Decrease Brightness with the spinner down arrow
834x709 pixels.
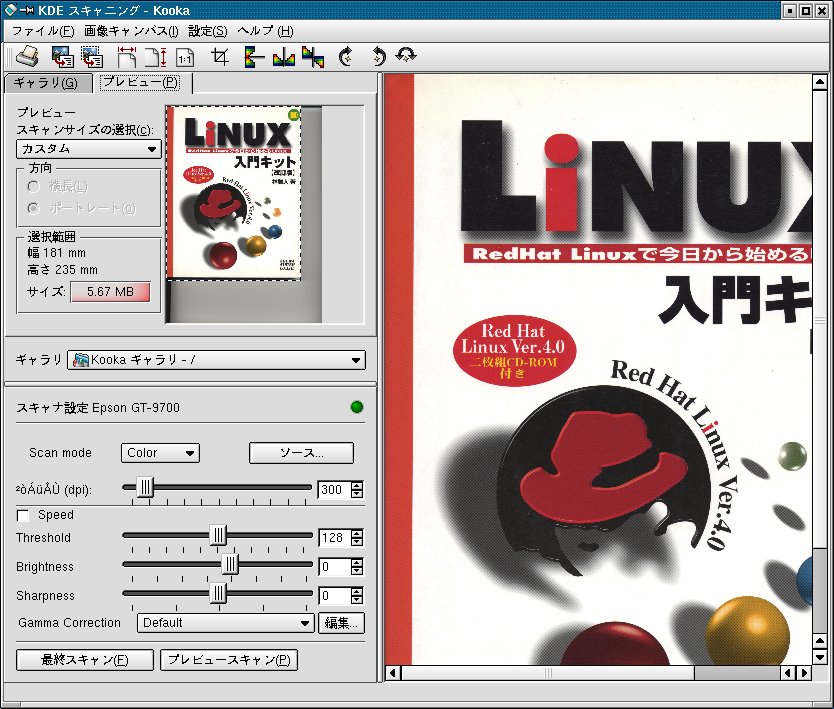[x=357, y=571]
